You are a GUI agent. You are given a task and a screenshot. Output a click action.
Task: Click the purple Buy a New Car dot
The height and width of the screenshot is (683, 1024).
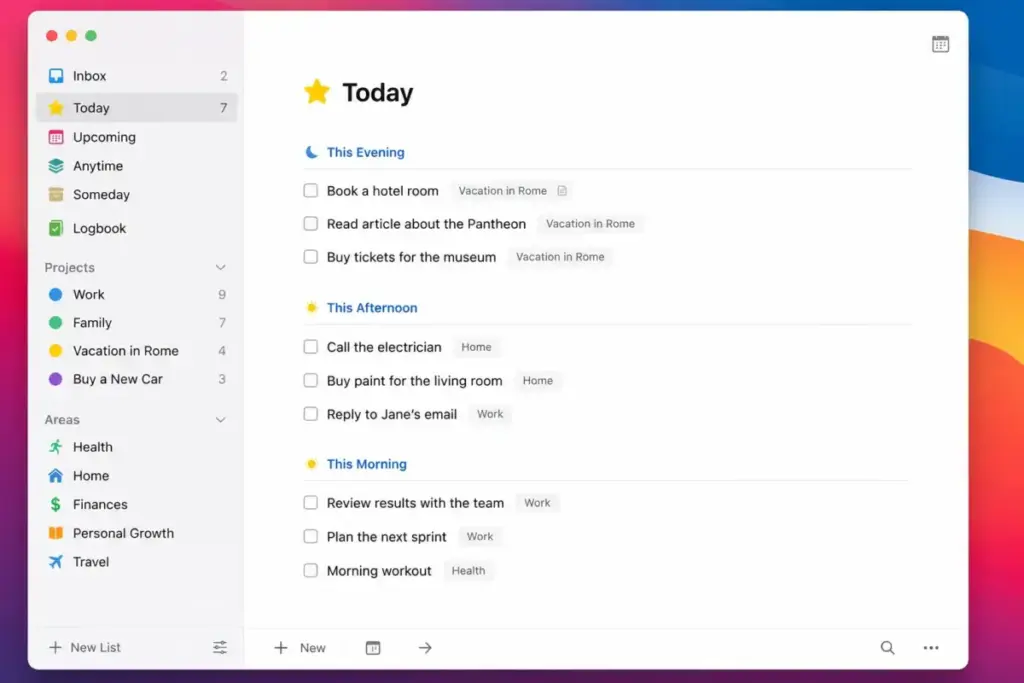pyautogui.click(x=56, y=379)
